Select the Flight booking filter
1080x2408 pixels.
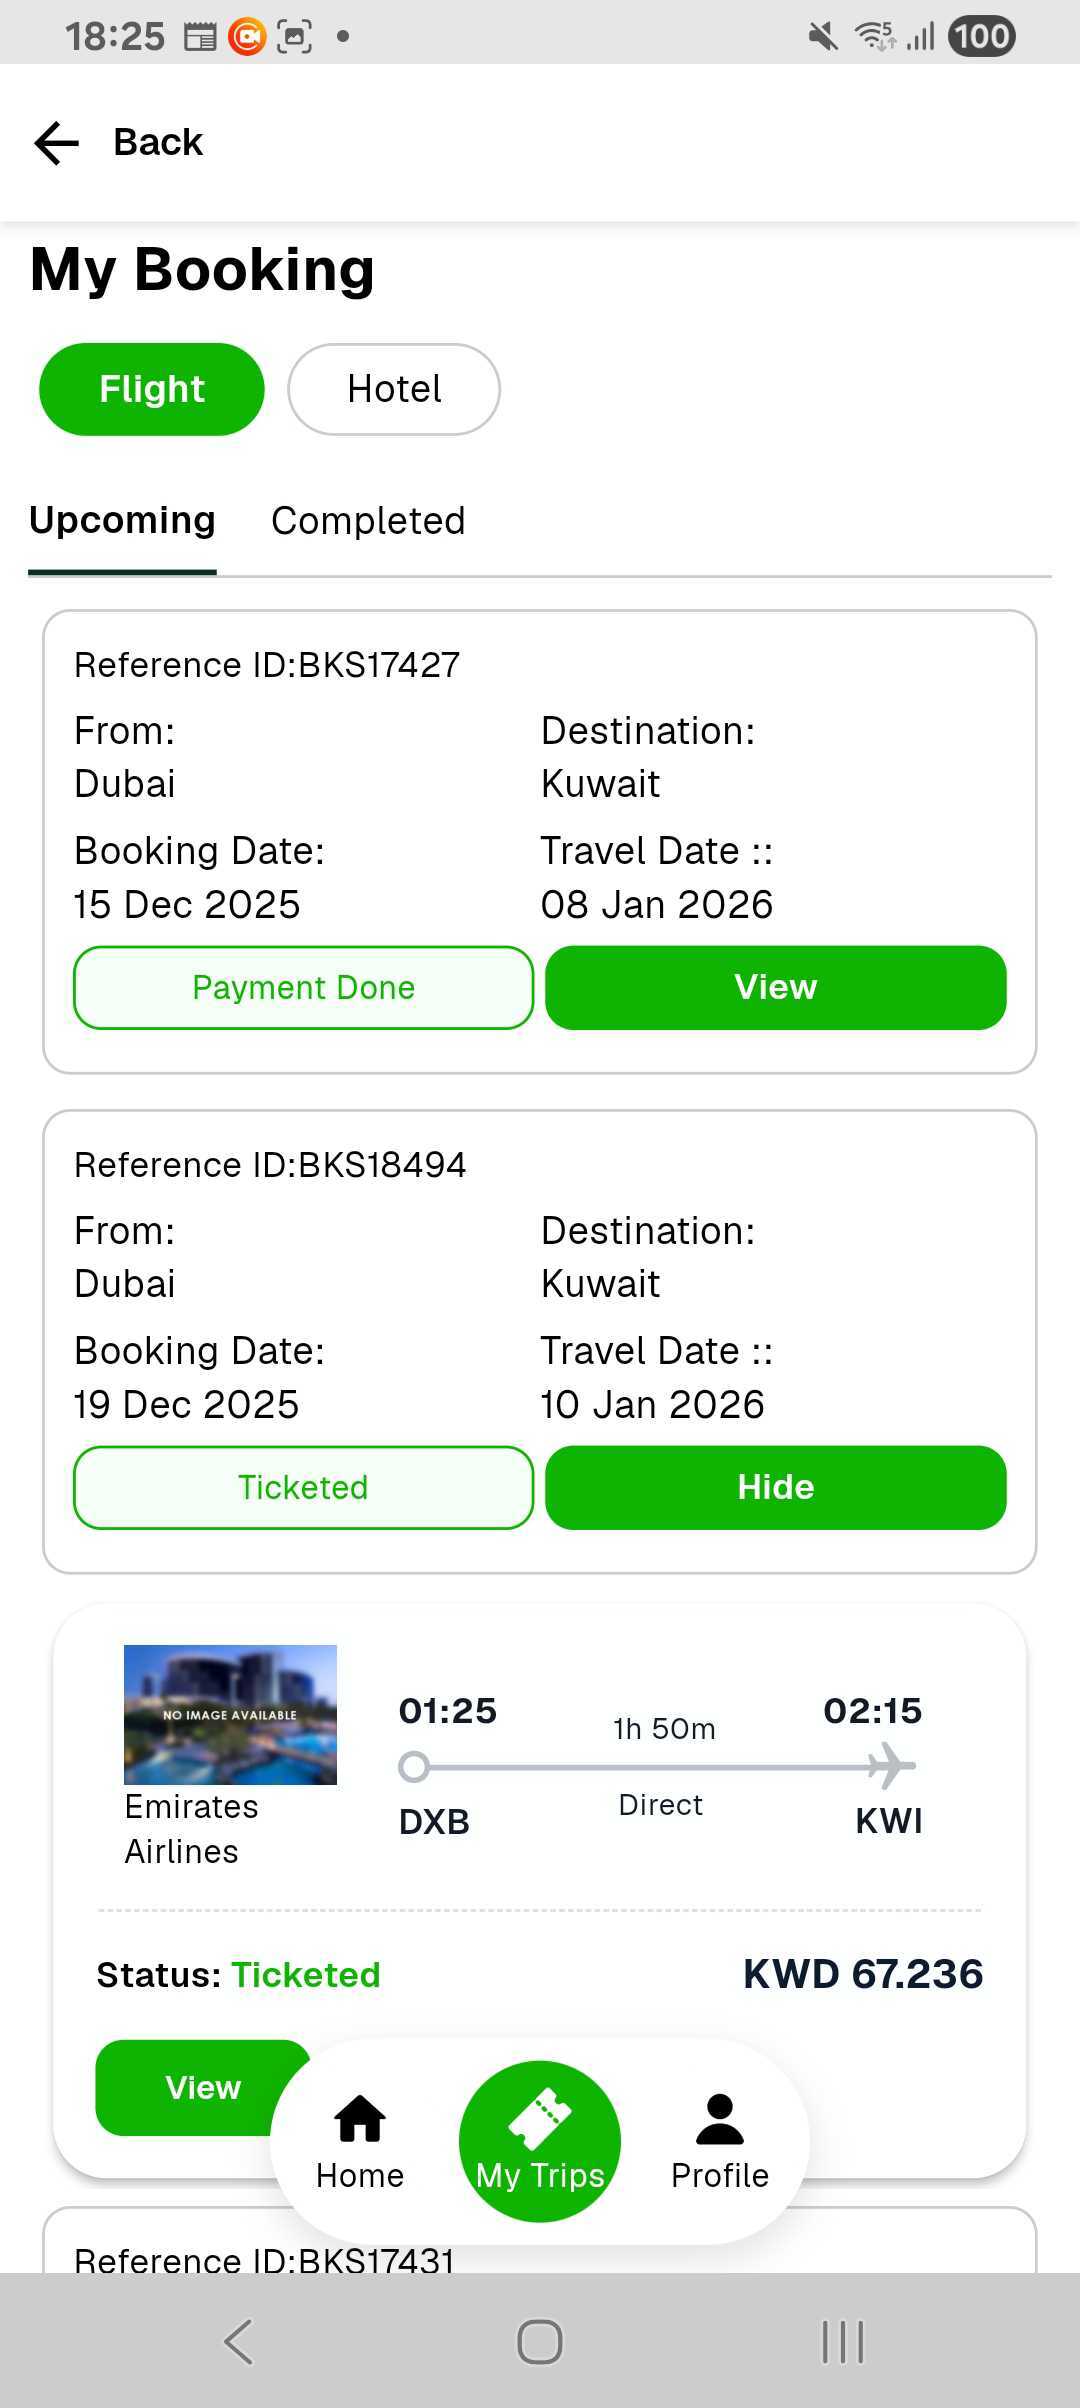pyautogui.click(x=152, y=389)
